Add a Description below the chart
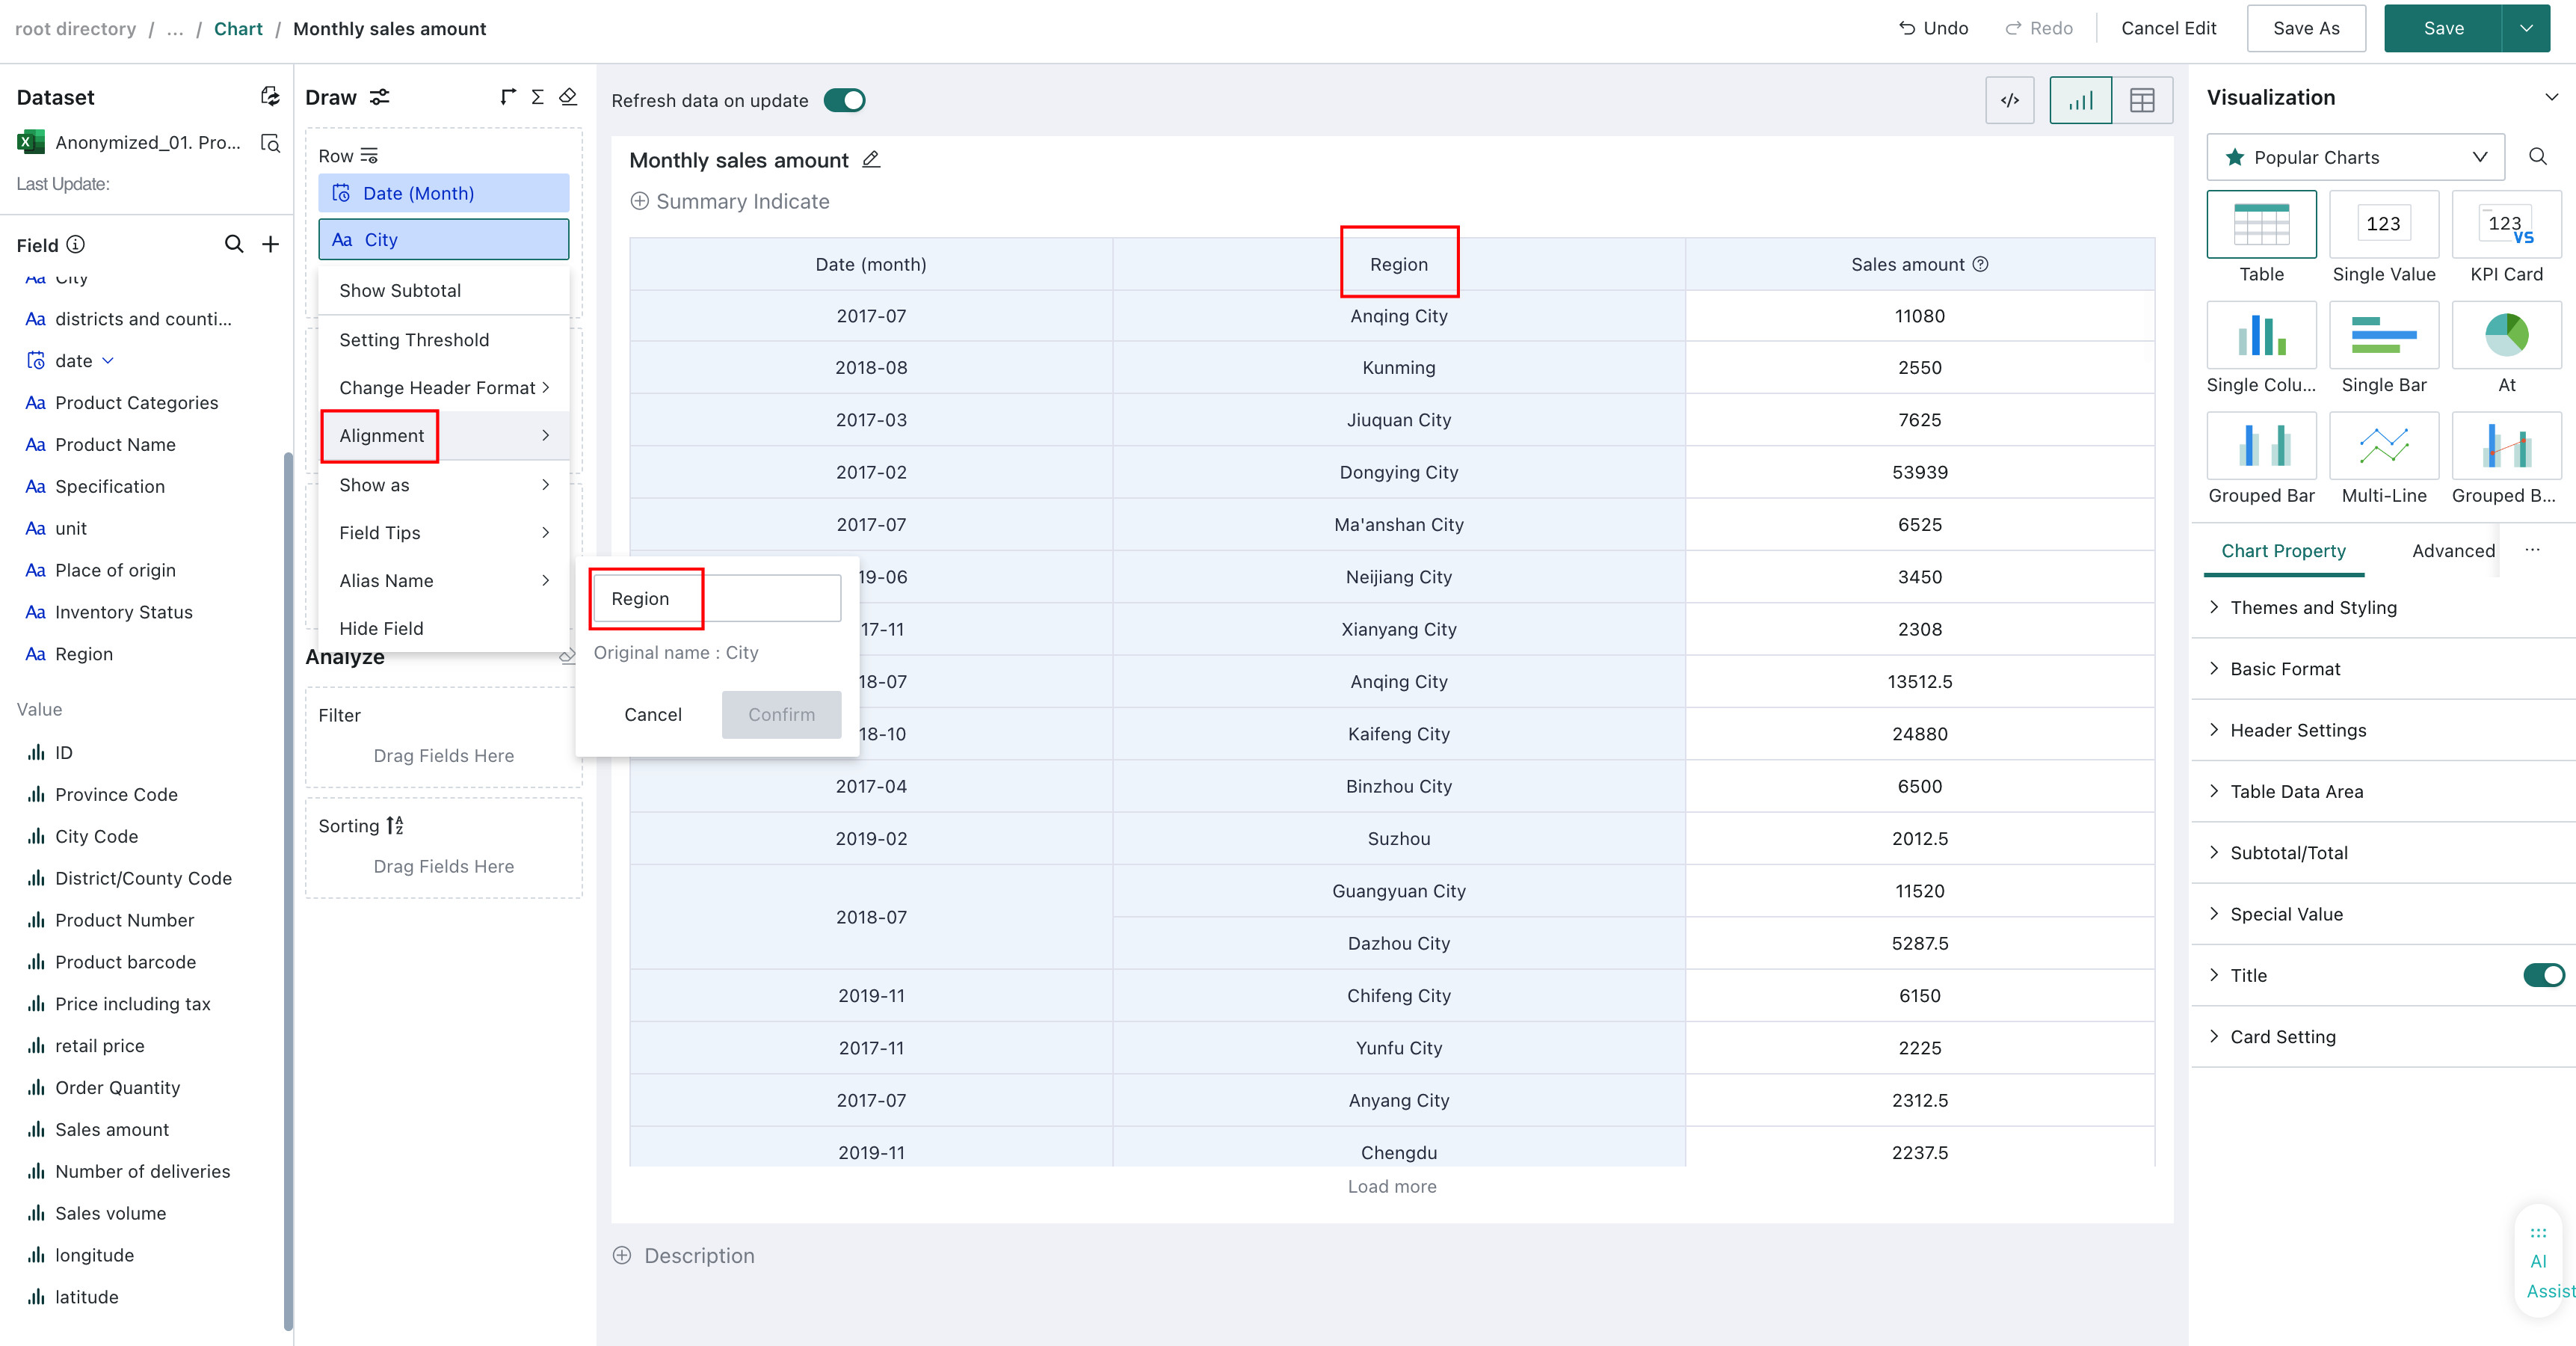Screen dimensions: 2576x1346 click(x=683, y=1255)
